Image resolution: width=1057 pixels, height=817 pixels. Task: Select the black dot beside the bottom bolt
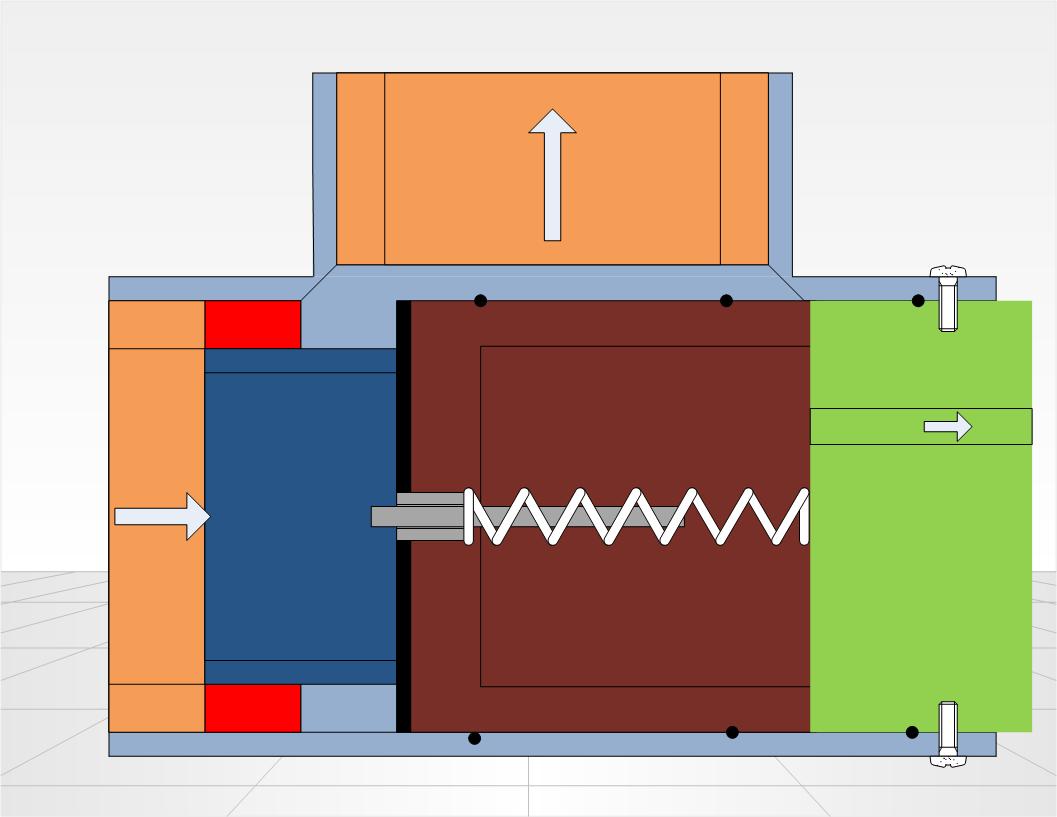click(912, 733)
